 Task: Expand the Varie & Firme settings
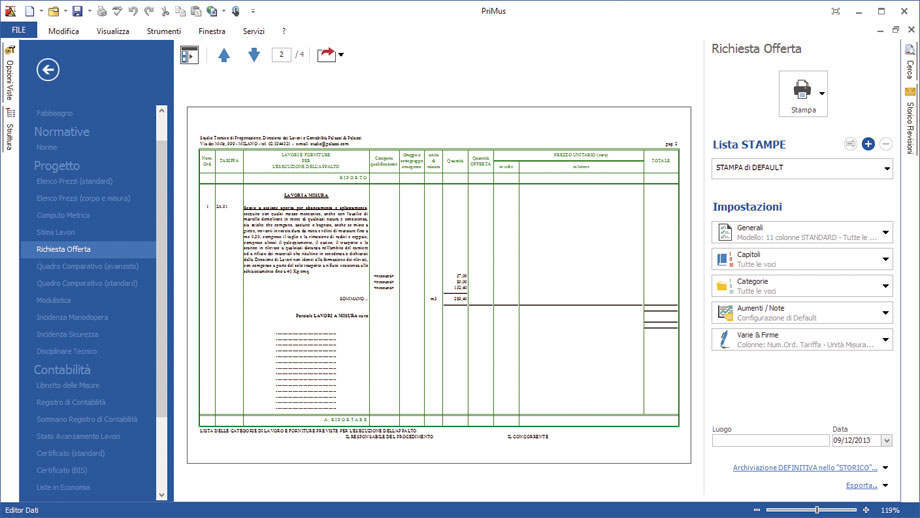(802, 340)
